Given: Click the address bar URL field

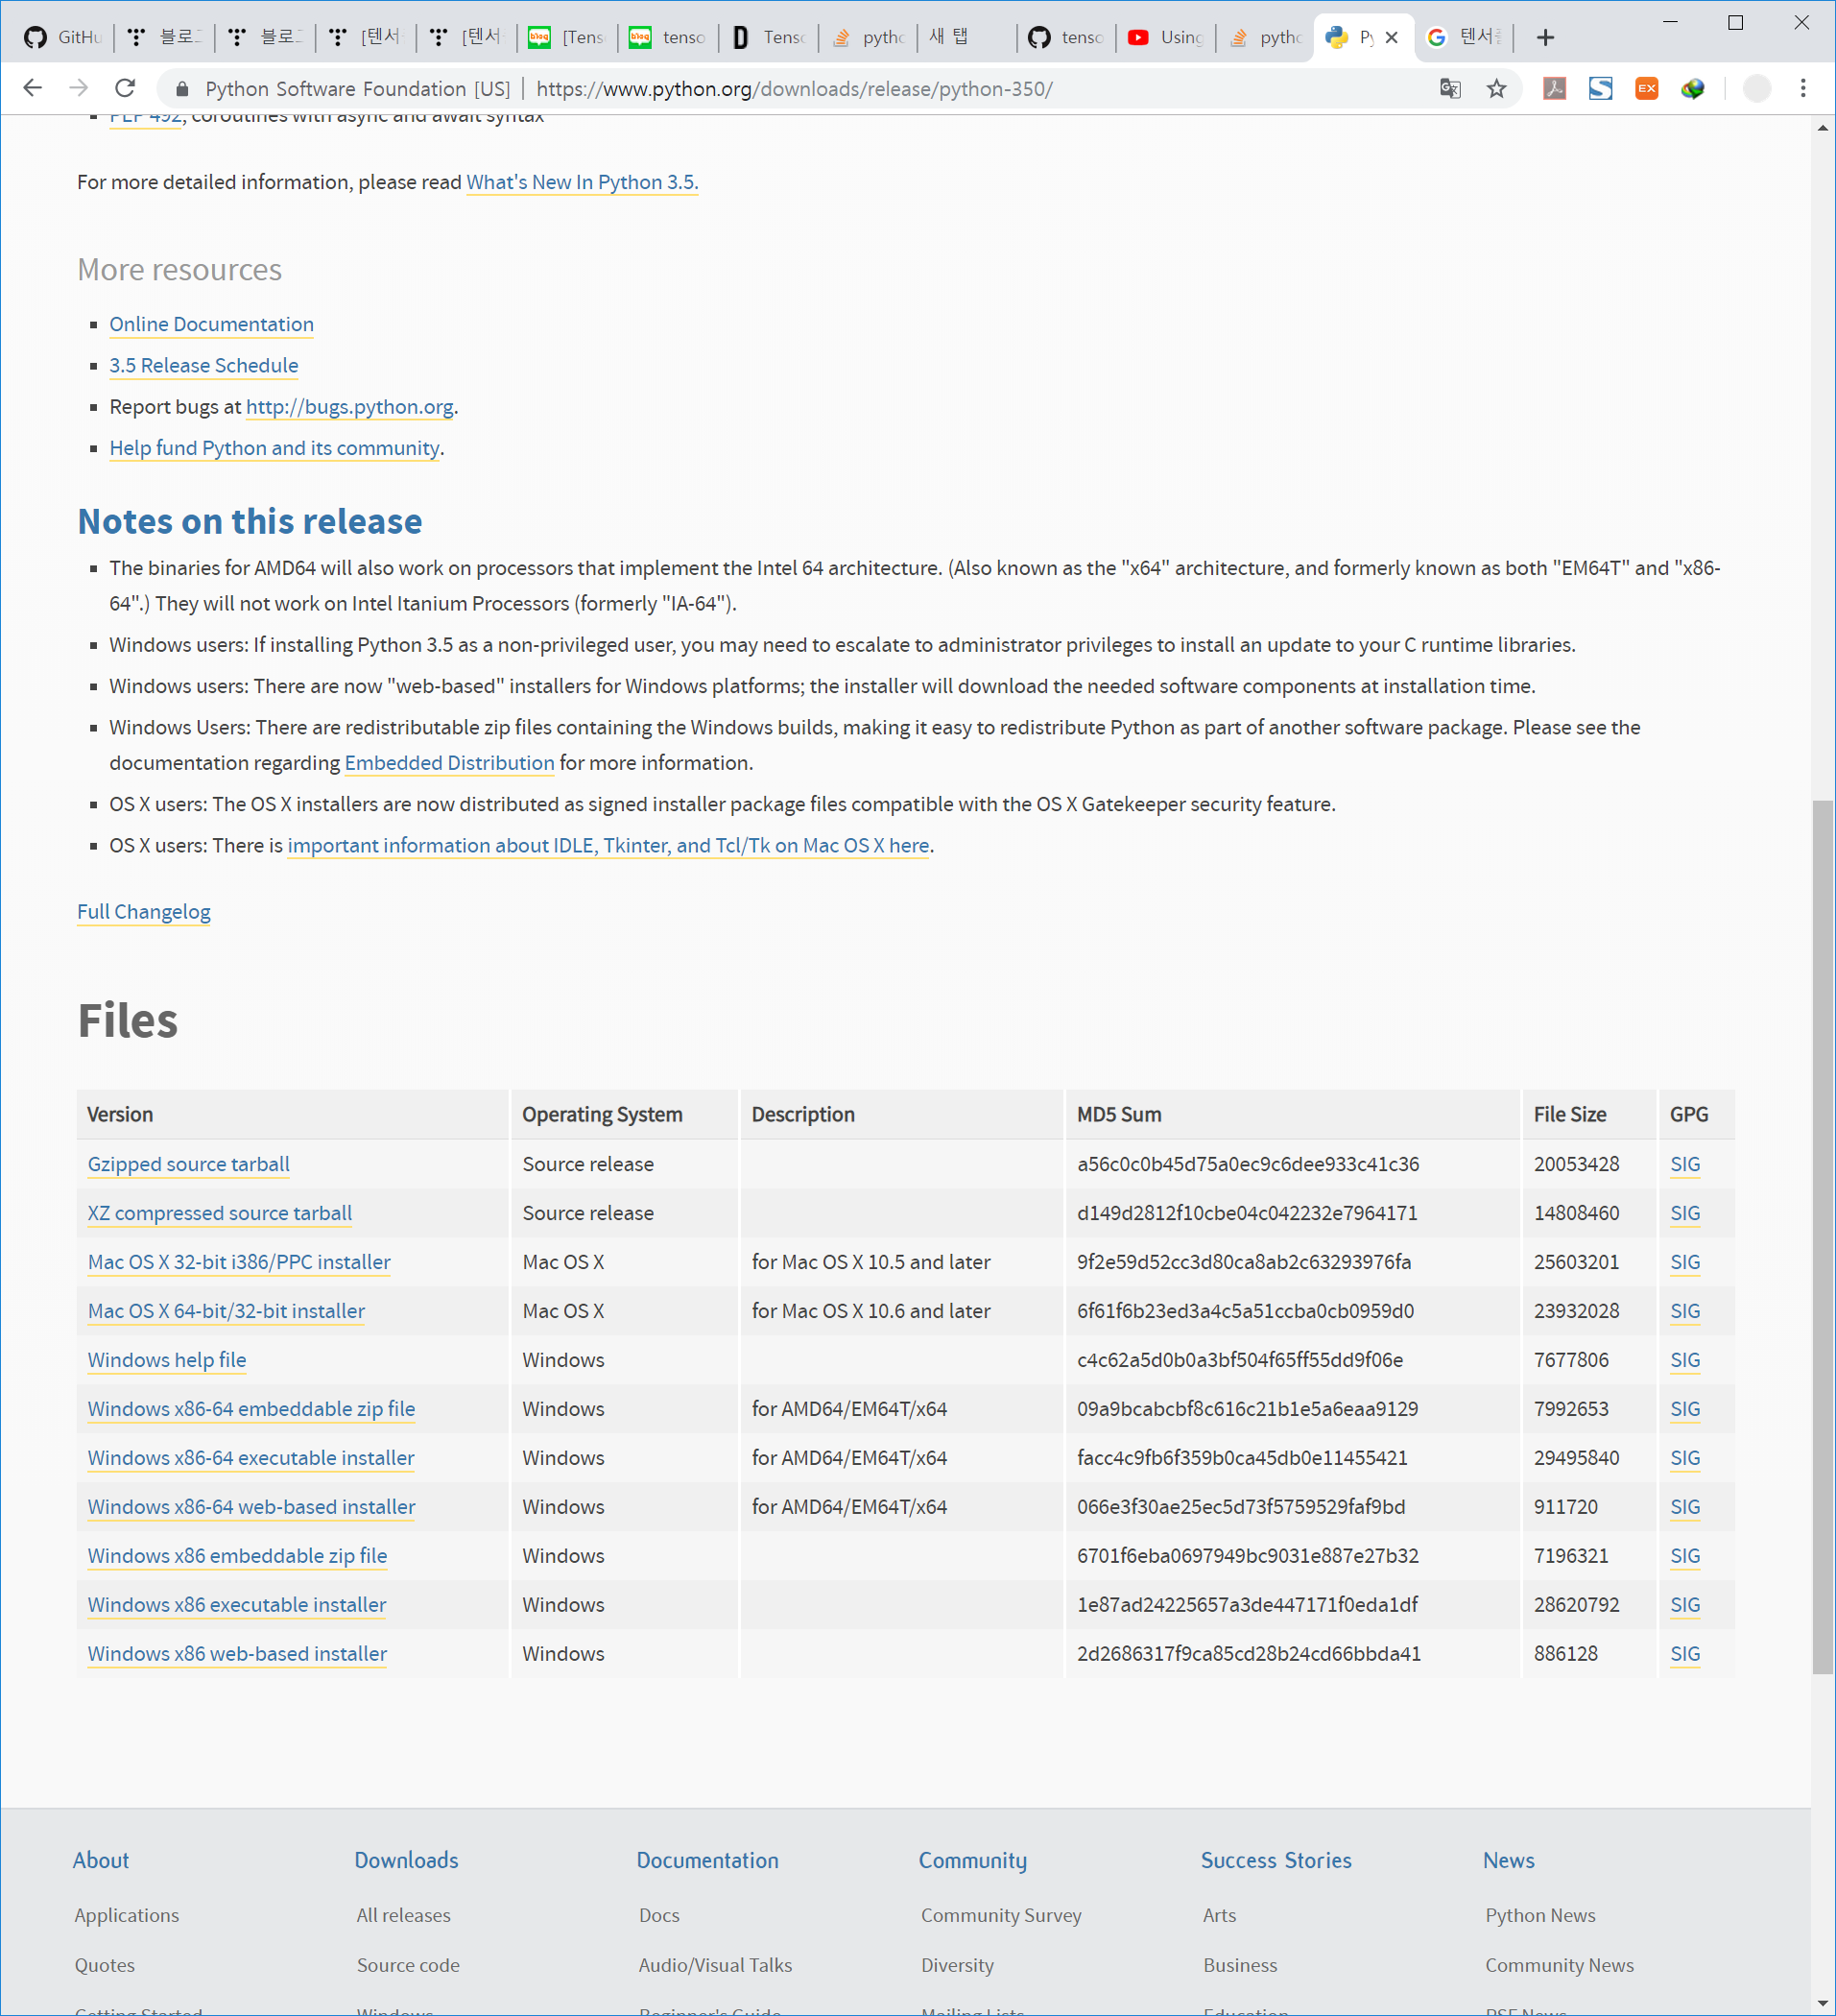Looking at the screenshot, I should (794, 89).
